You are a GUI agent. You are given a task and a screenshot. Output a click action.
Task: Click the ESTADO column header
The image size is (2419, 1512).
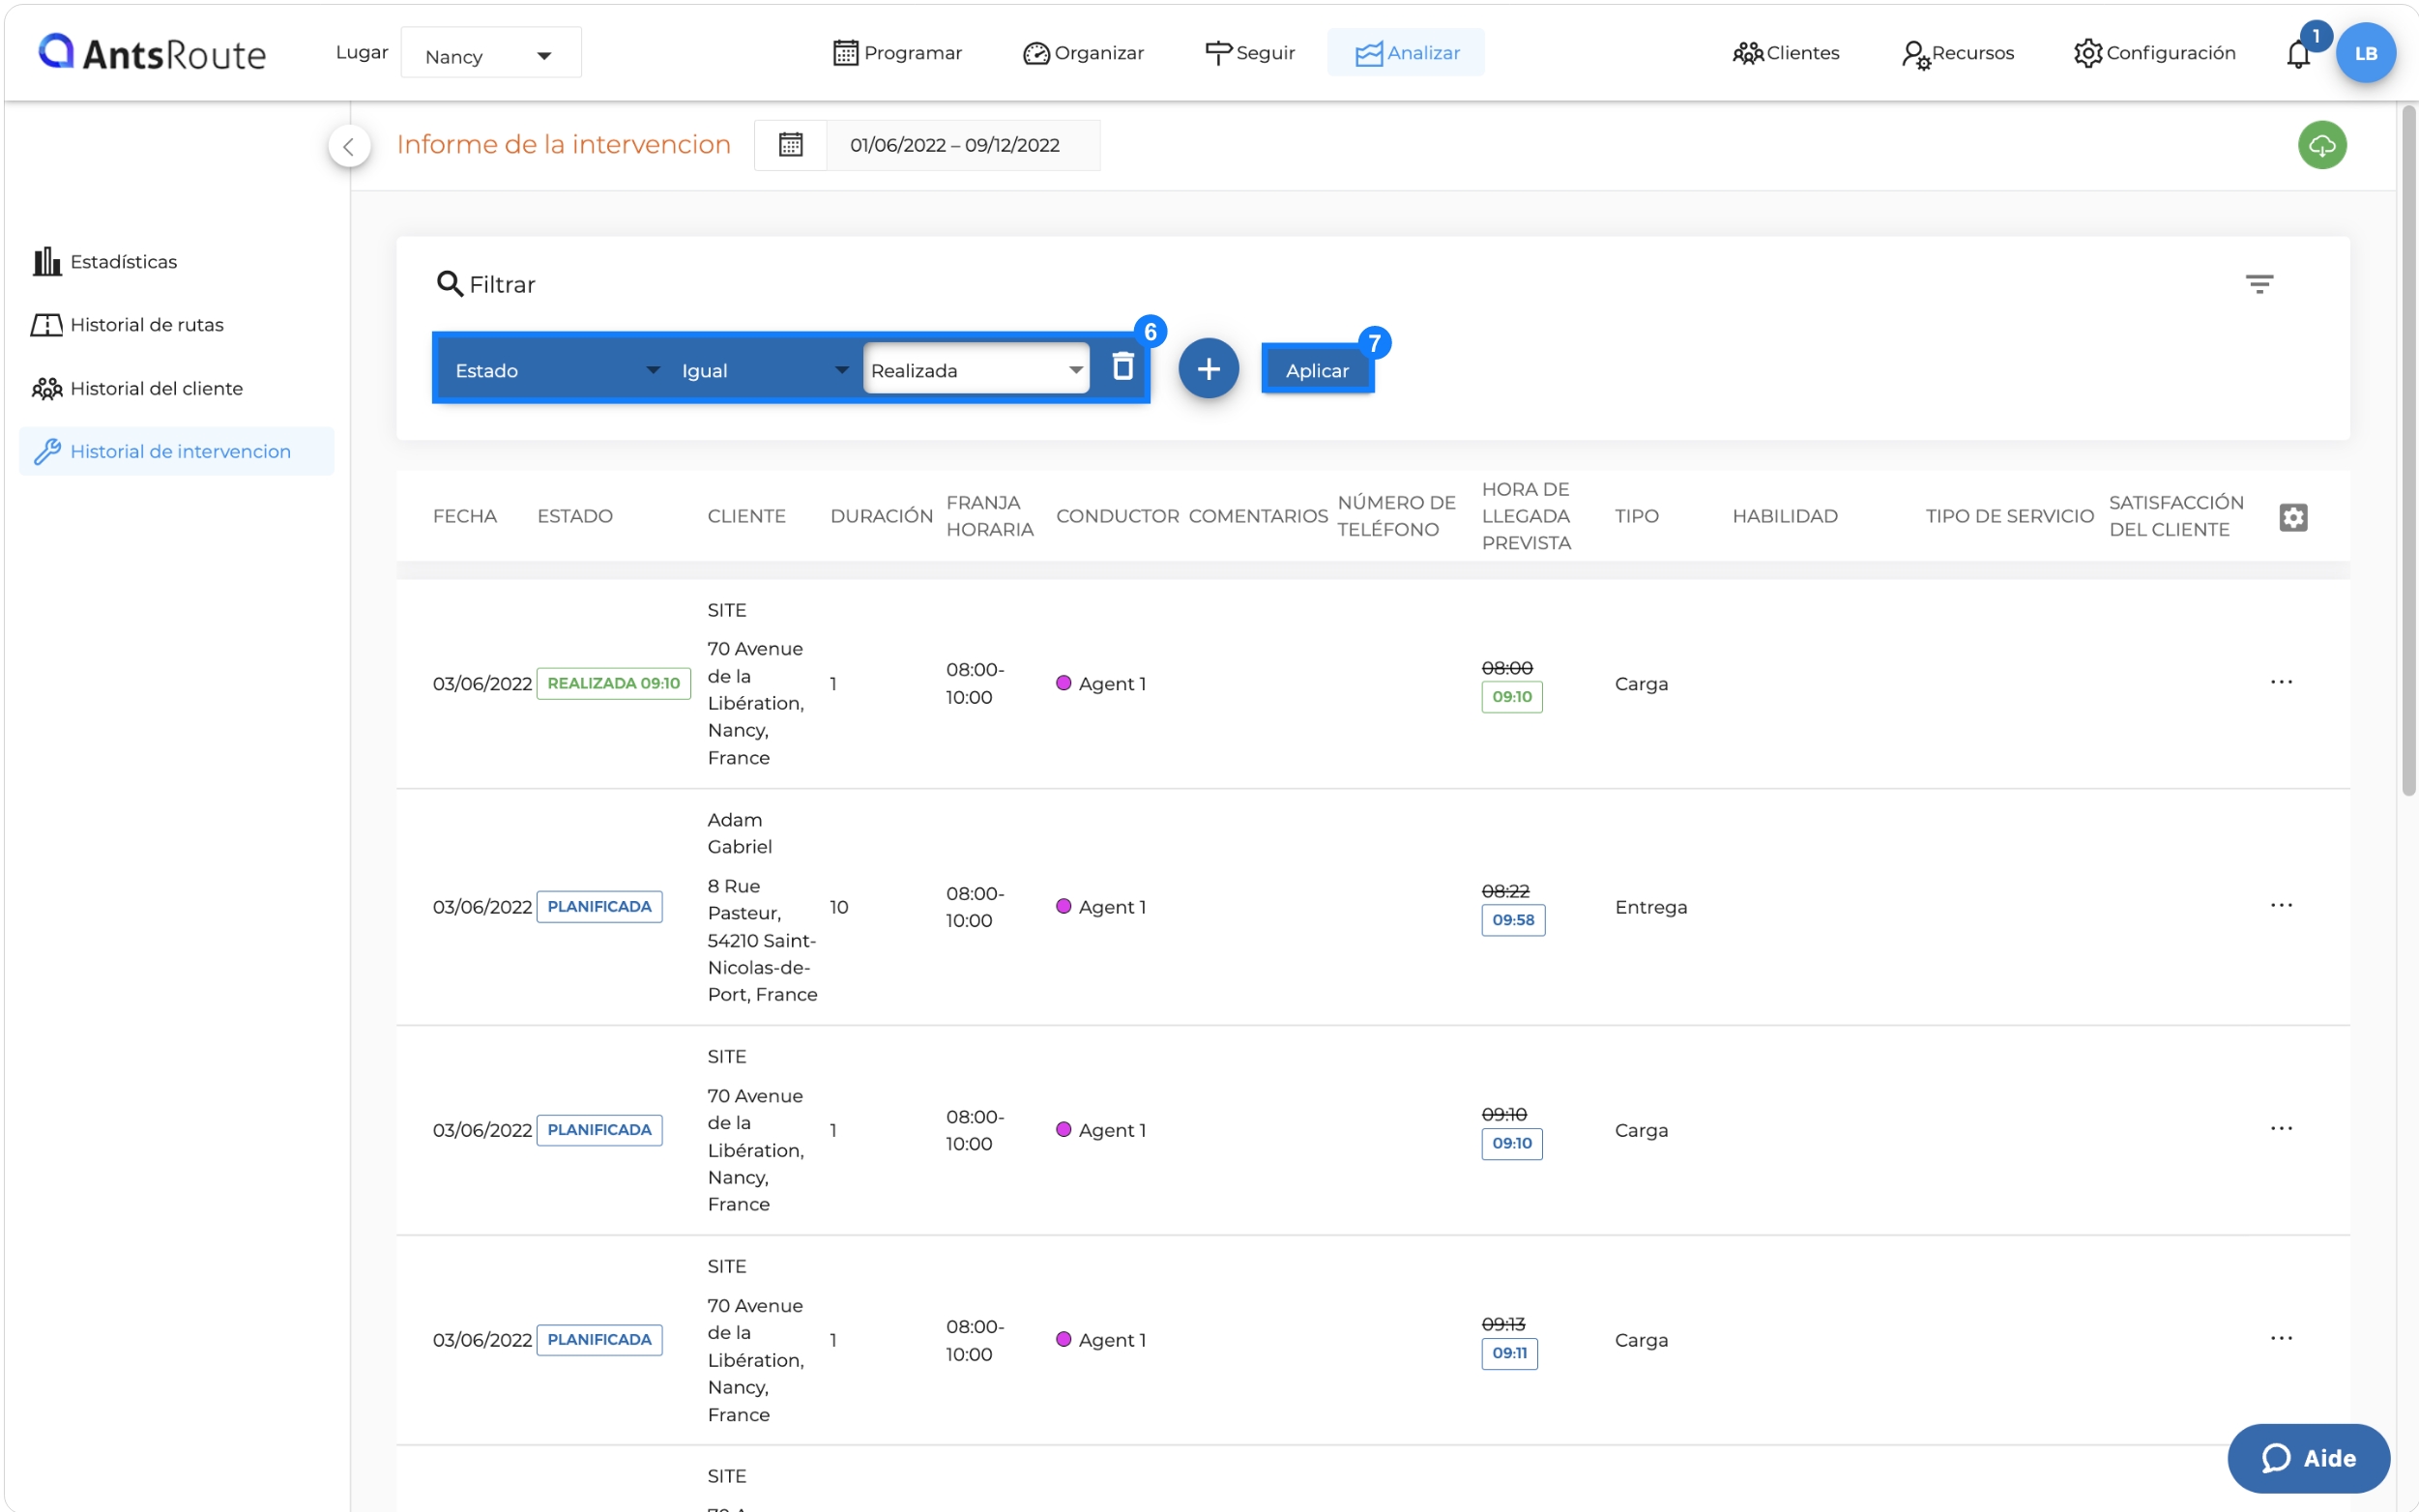pos(575,516)
